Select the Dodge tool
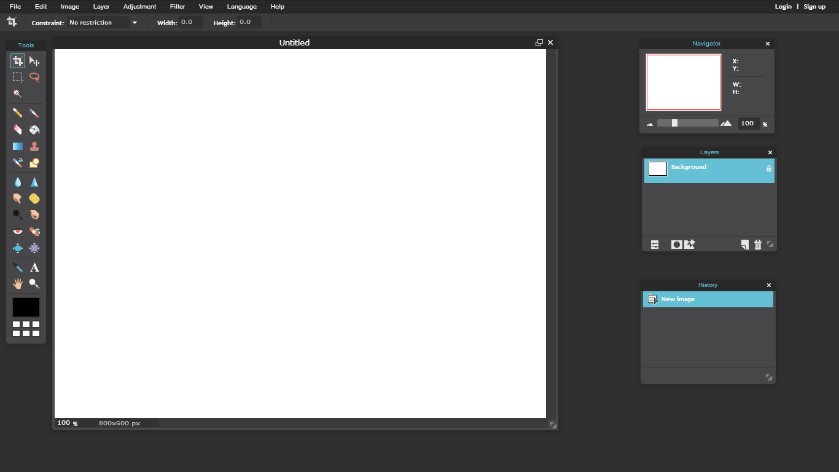Image resolution: width=839 pixels, height=472 pixels. click(18, 215)
